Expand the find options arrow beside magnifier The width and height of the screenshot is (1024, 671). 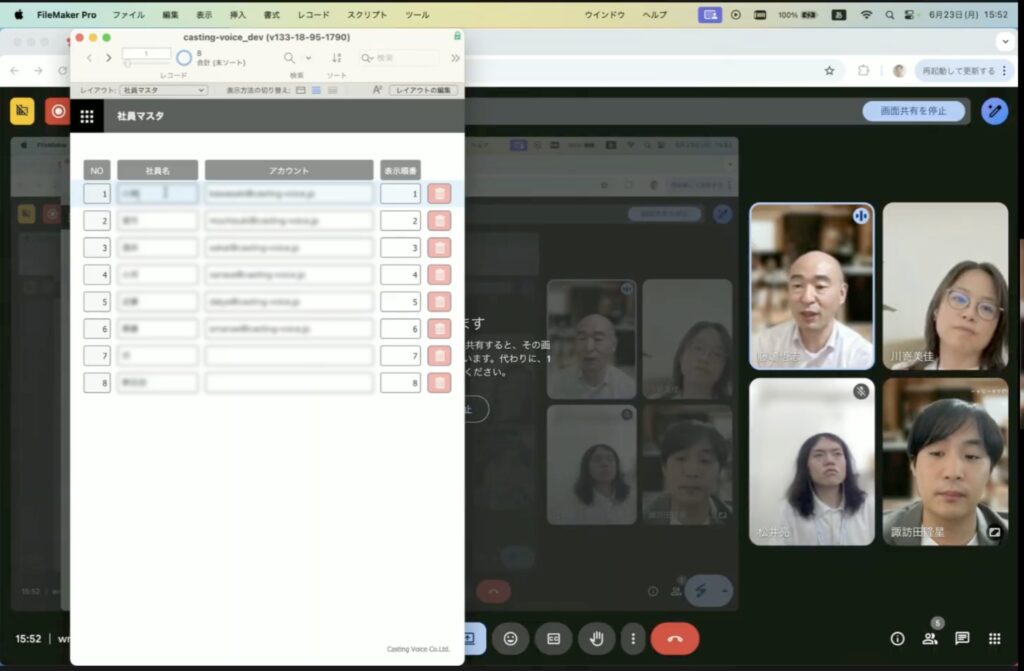click(x=308, y=58)
